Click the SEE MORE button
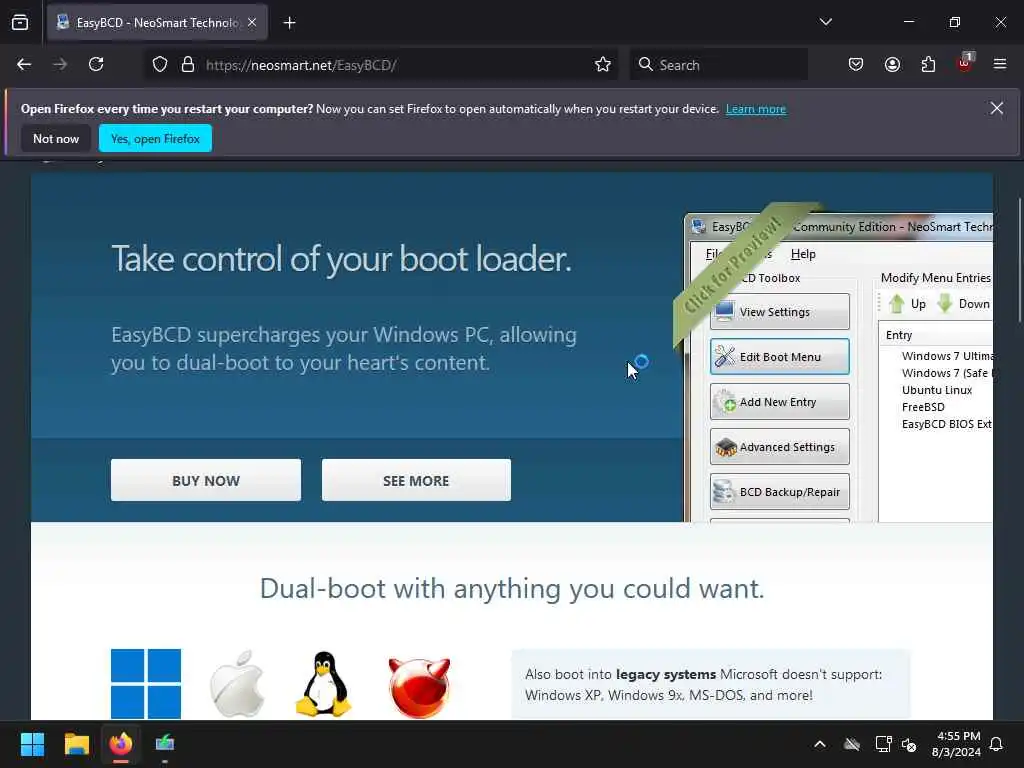Viewport: 1024px width, 768px height. coord(416,480)
